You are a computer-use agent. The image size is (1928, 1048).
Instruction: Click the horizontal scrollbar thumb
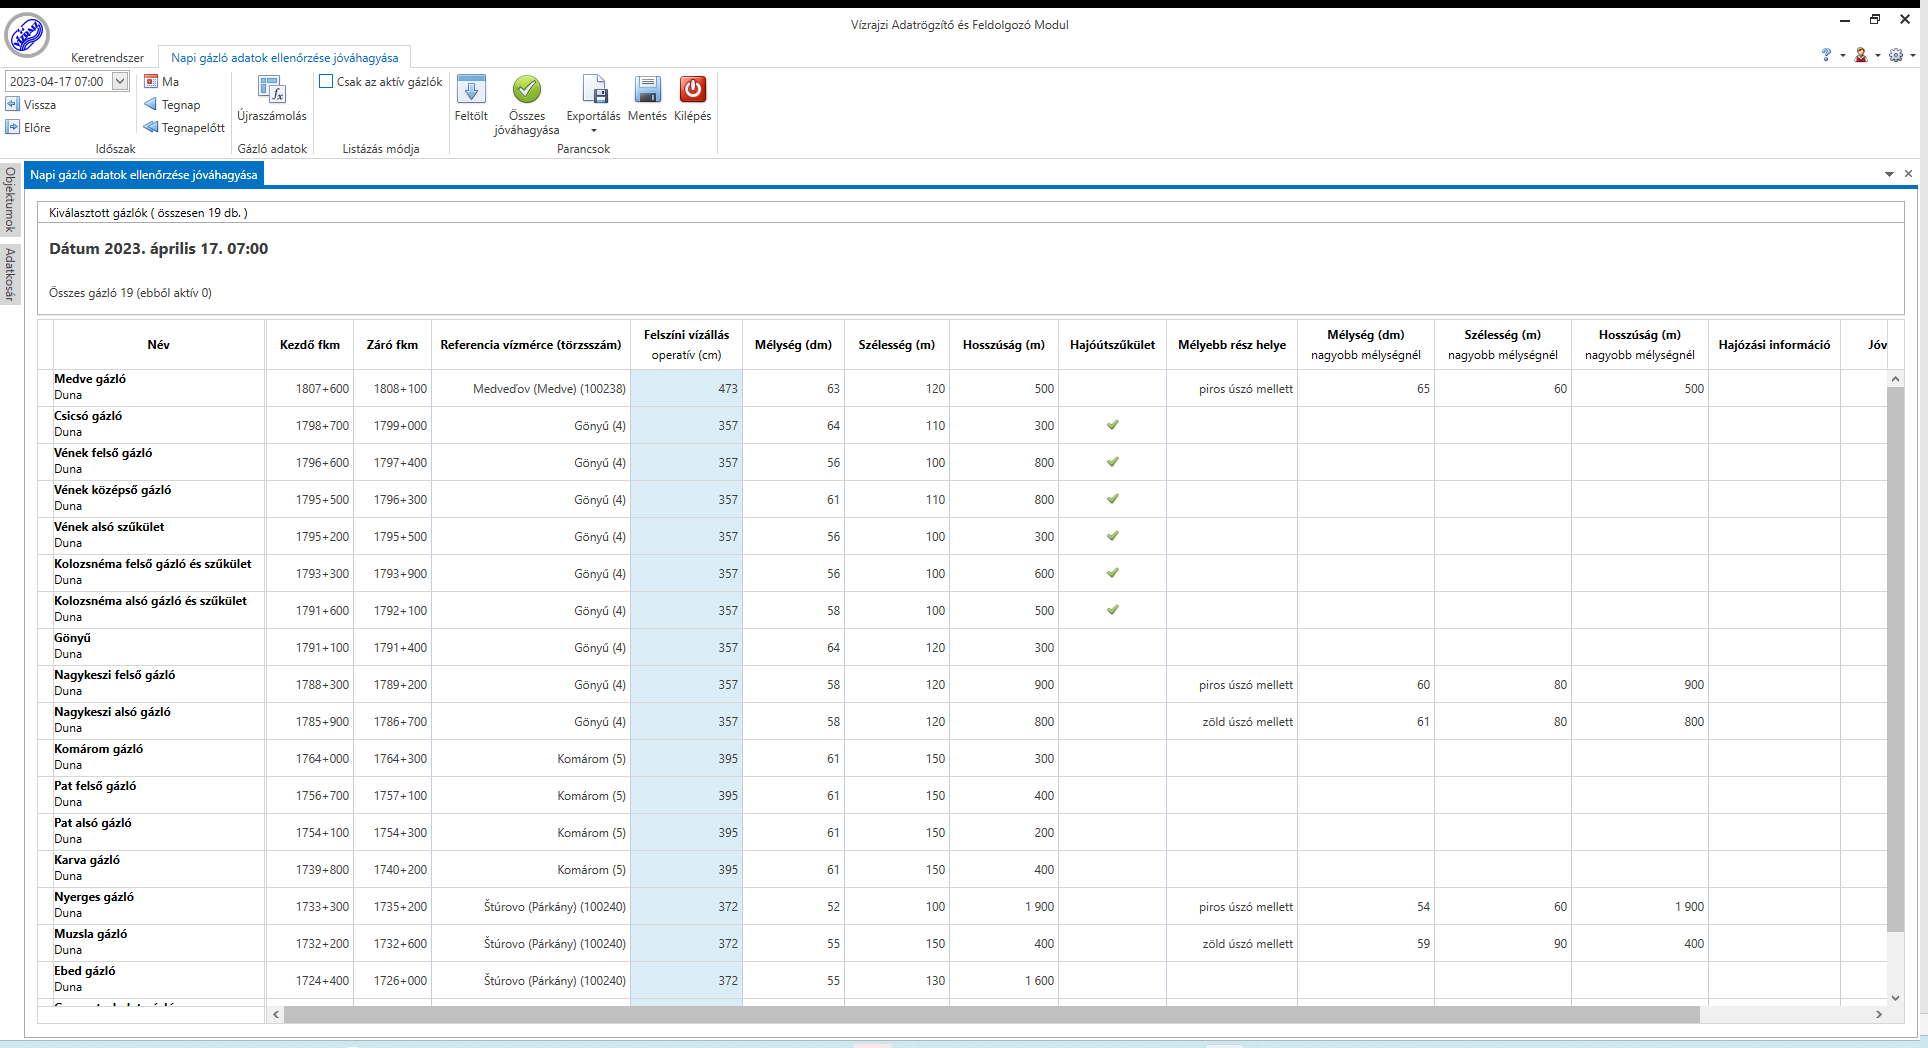point(991,1014)
